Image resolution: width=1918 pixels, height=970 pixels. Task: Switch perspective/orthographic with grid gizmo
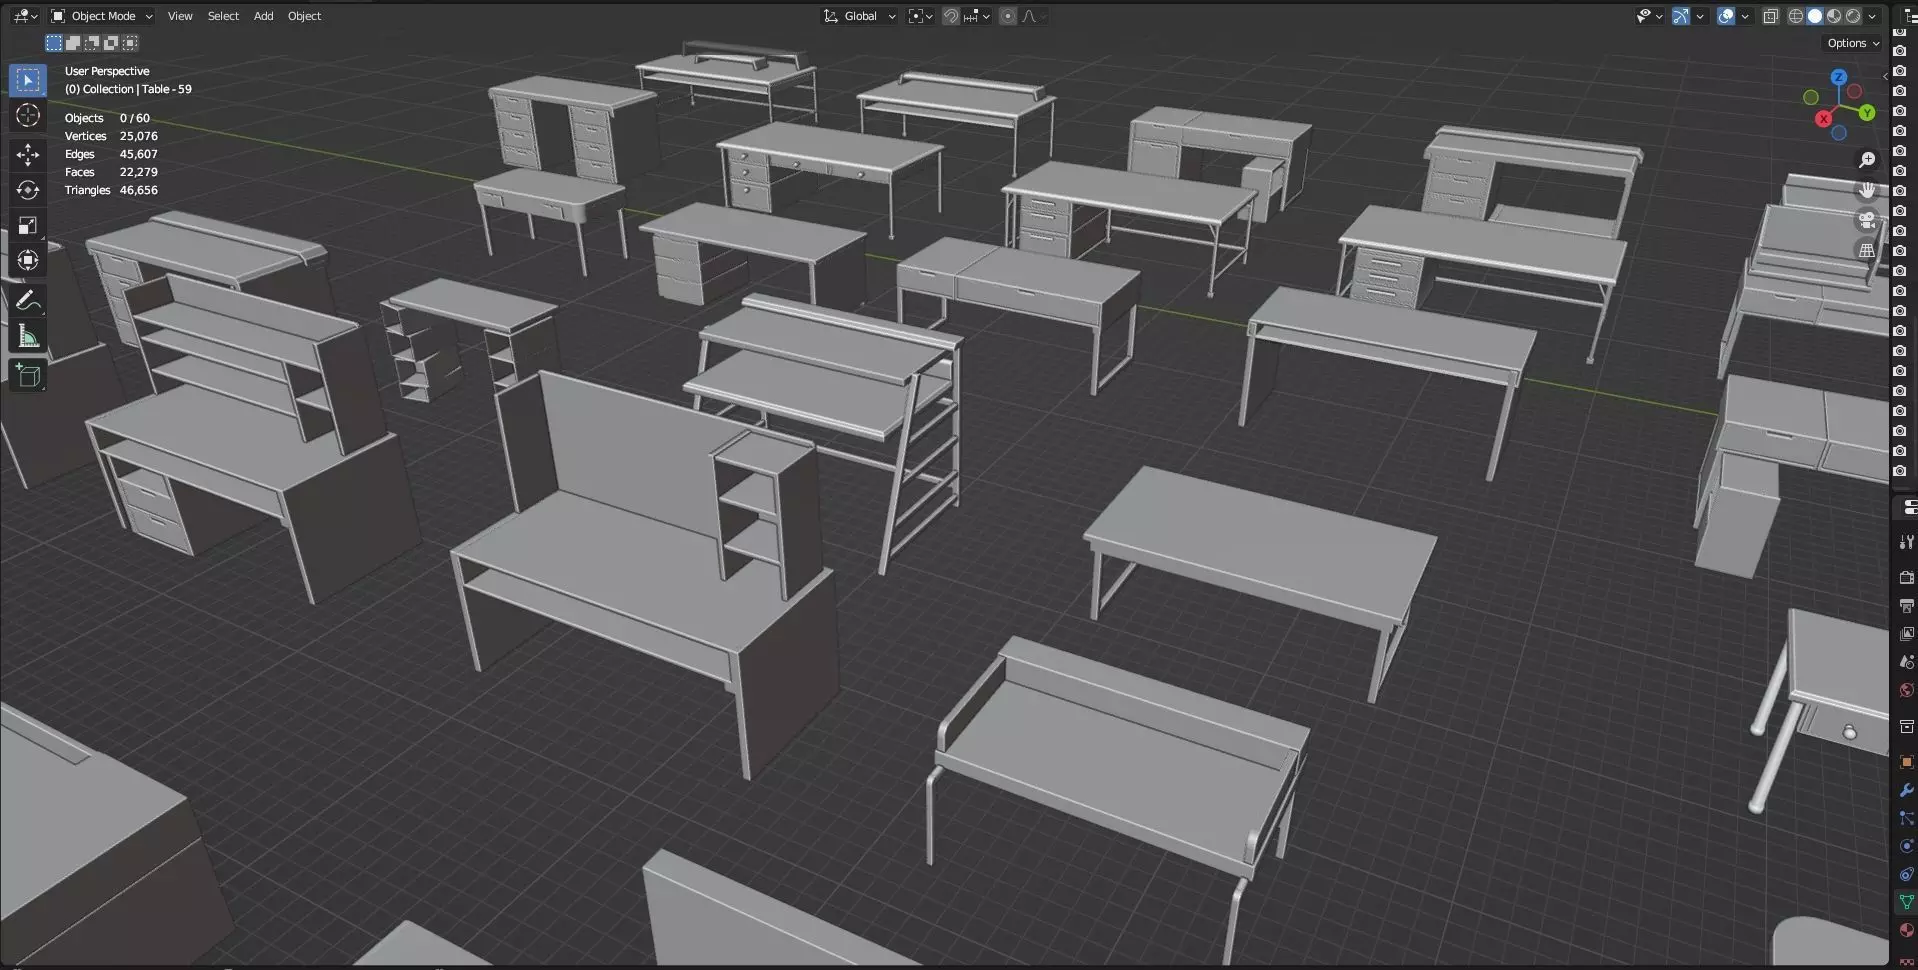pos(1867,250)
